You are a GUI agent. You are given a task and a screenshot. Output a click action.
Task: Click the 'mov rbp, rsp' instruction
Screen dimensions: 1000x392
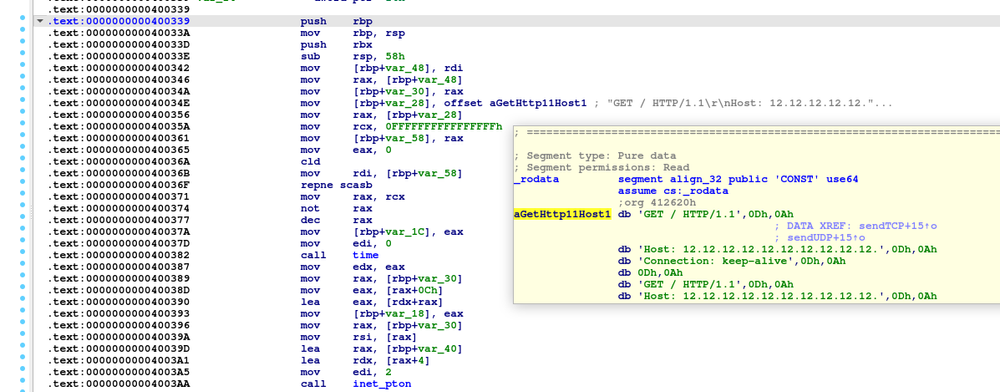point(353,33)
